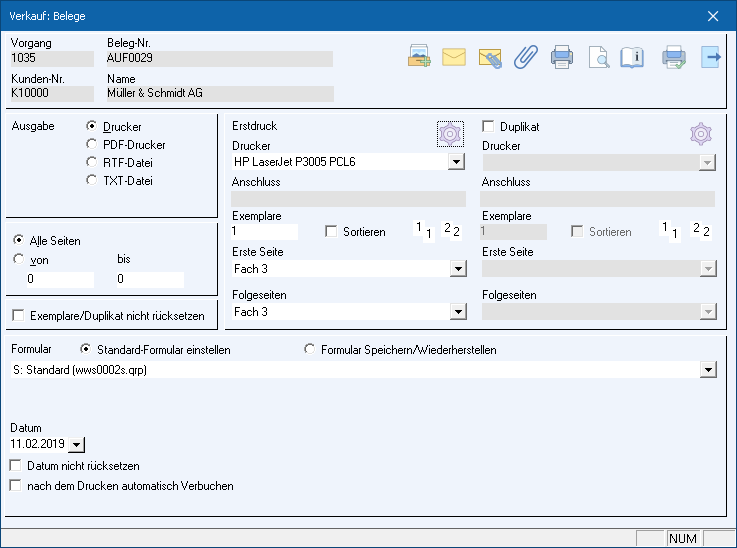
Task: Expand the HP LaserJet printer dropdown
Action: click(x=456, y=161)
